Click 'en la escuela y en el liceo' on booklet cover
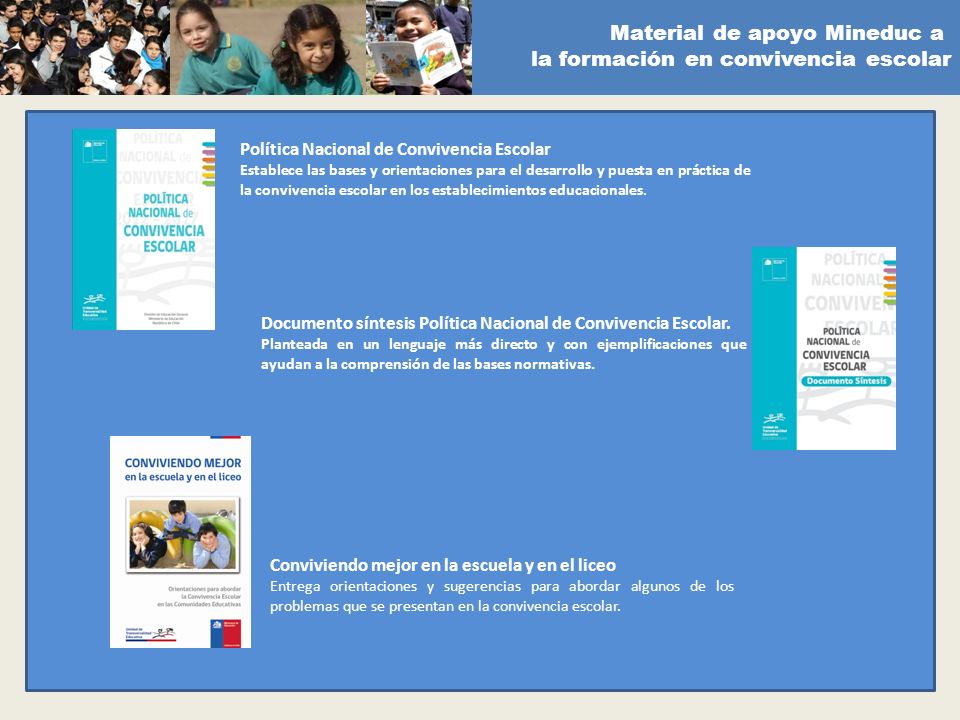960x720 pixels. [x=183, y=477]
